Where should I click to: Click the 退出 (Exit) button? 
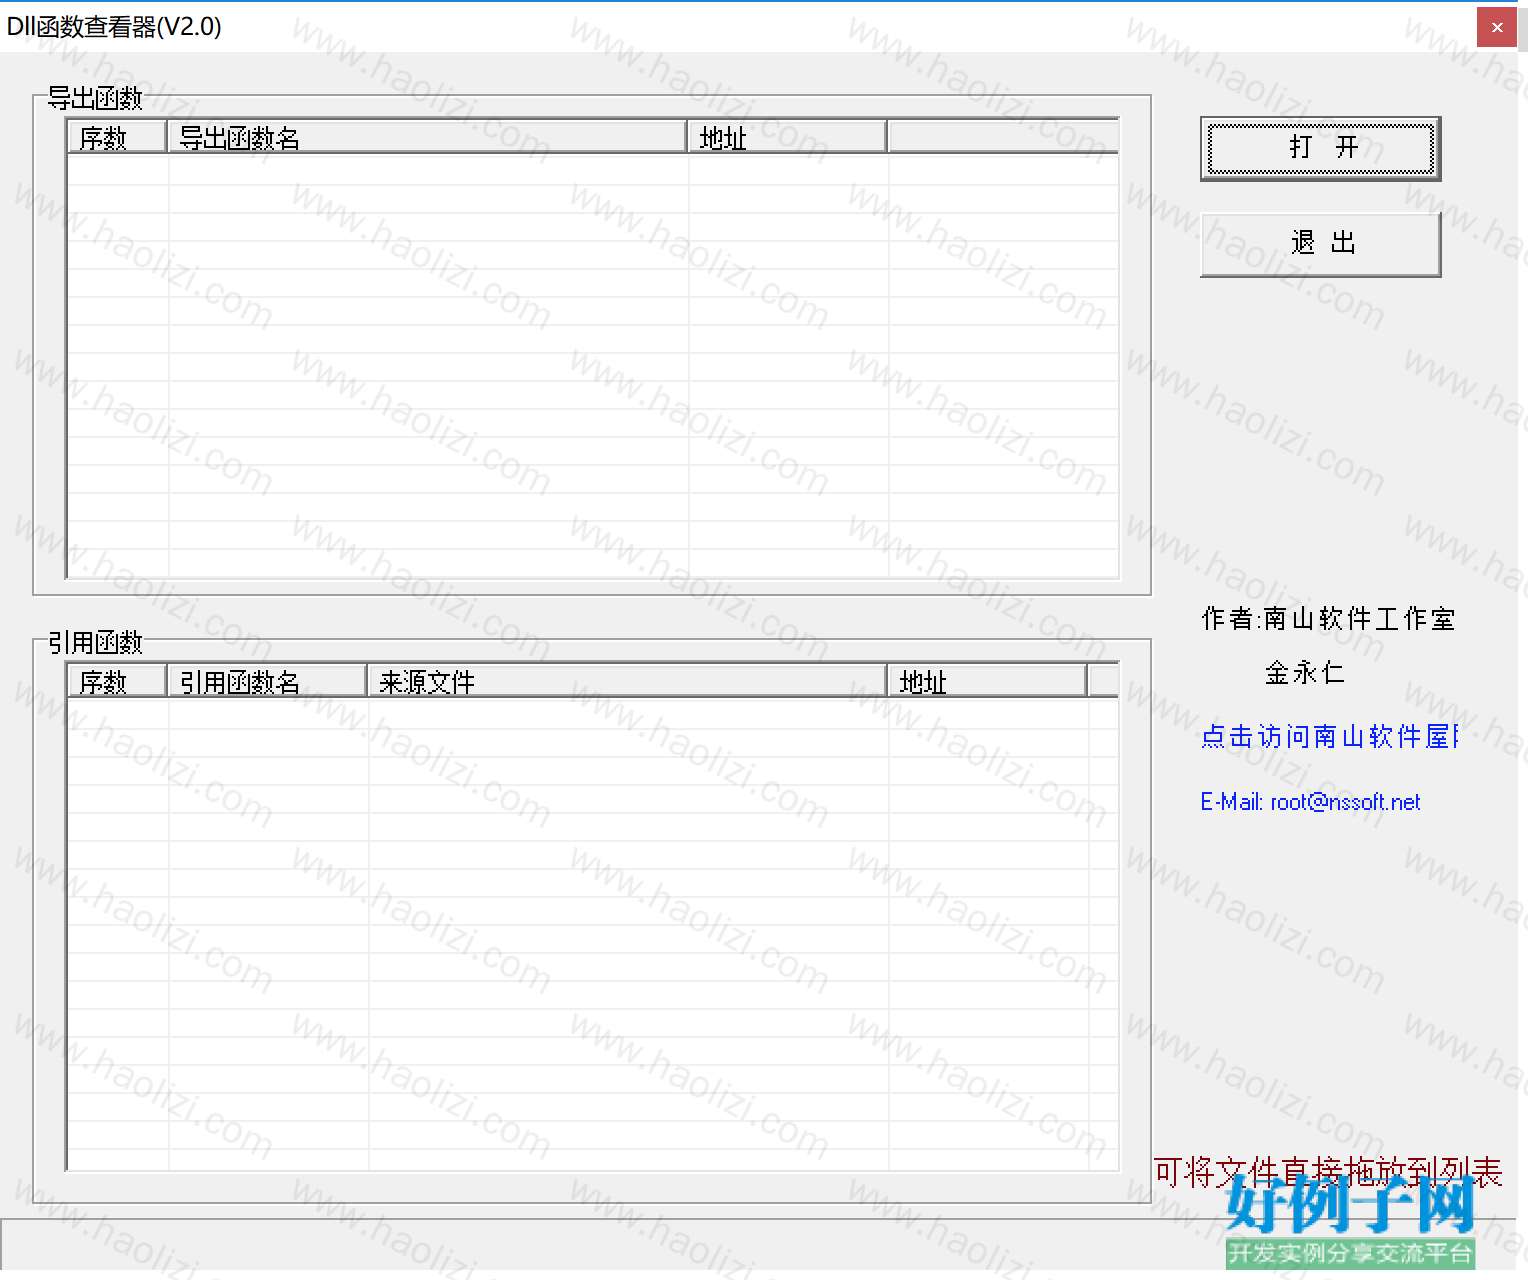[1320, 243]
